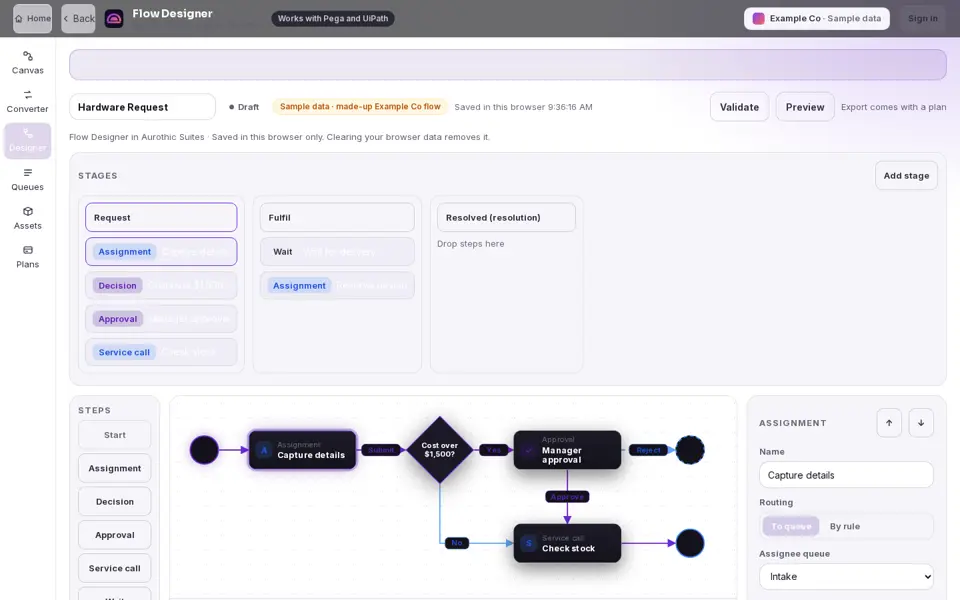Click the Back button

[x=78, y=18]
